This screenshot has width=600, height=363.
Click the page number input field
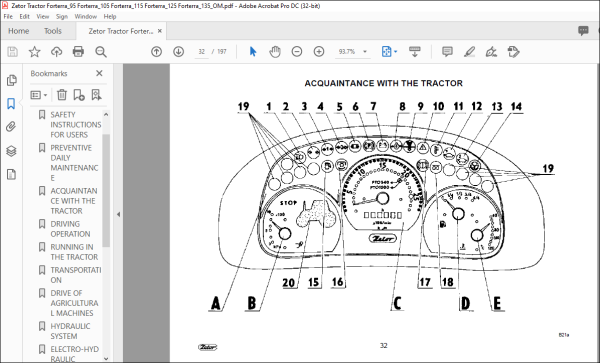coord(201,52)
